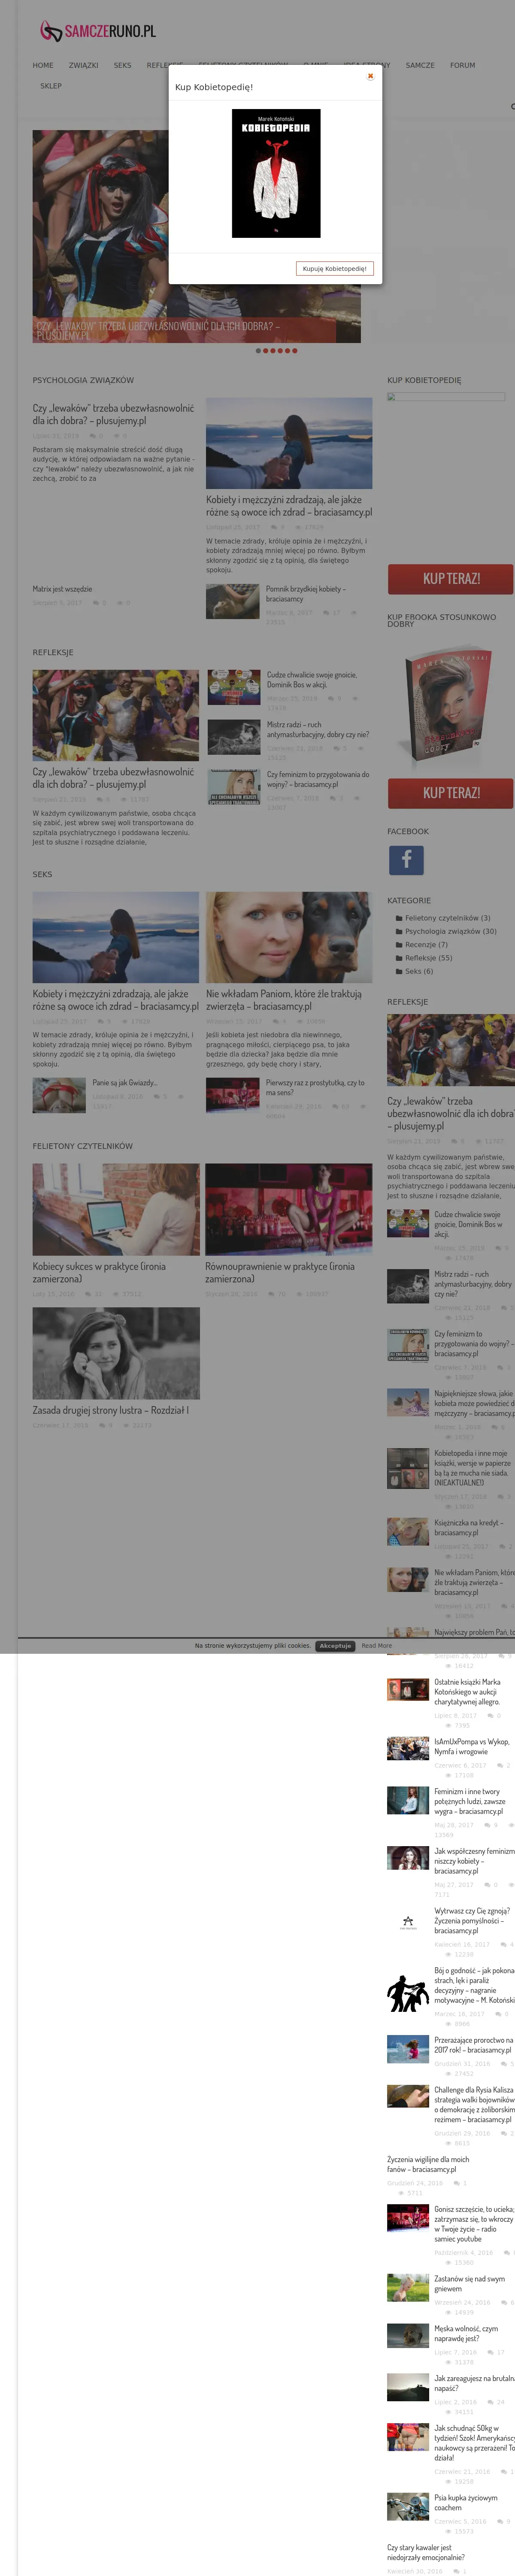Screen dimensions: 515x2576
Task: Open sidebar article Czy stary kawaler jest niedojrzały
Action: coord(426,2552)
